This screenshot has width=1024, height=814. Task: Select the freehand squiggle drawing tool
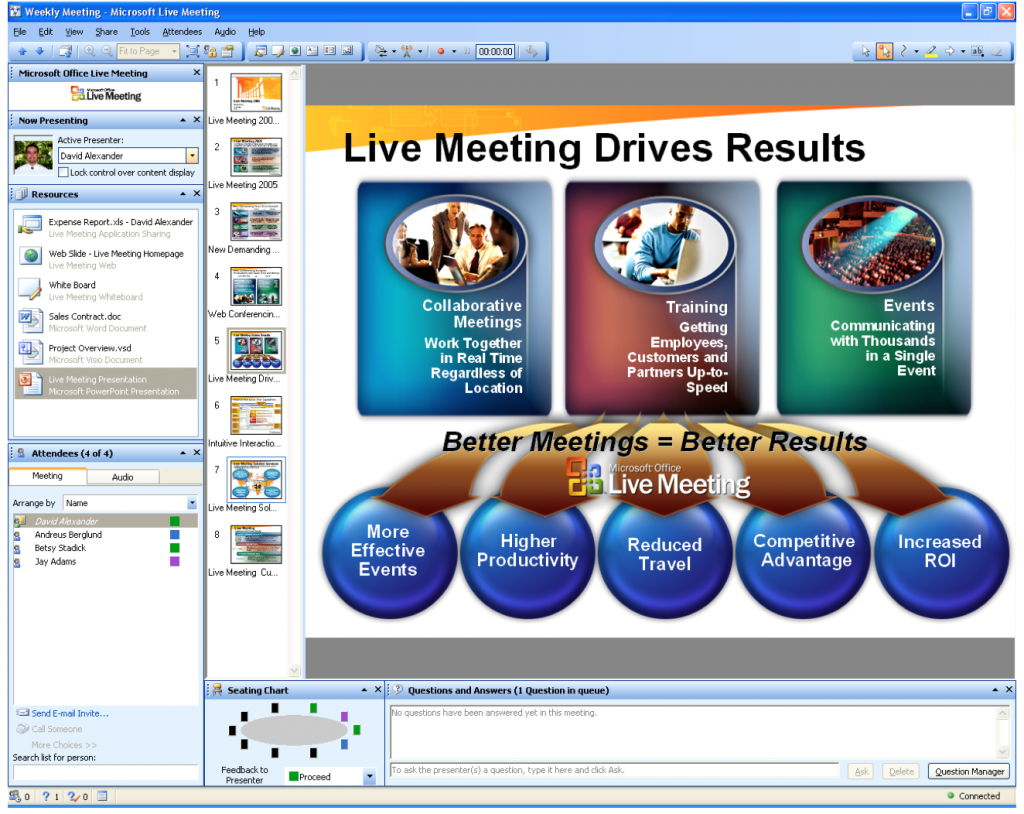tap(904, 51)
